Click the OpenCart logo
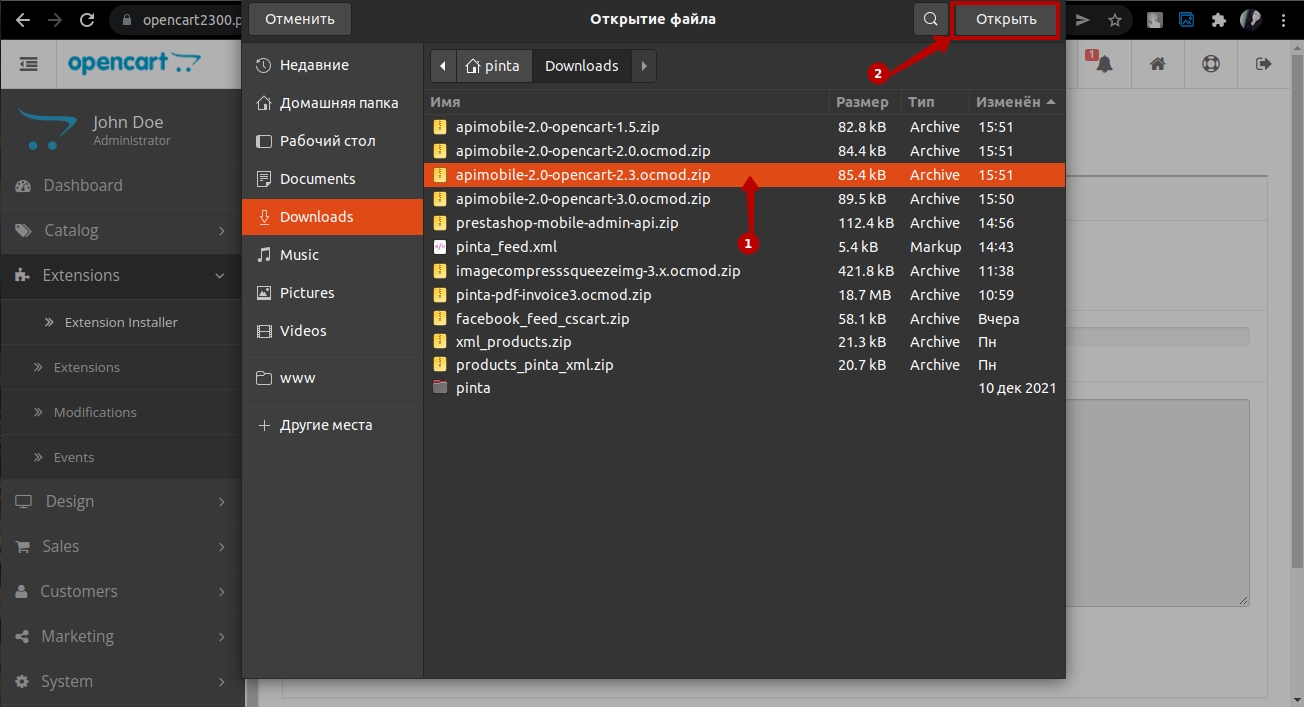The image size is (1304, 707). pyautogui.click(x=135, y=64)
